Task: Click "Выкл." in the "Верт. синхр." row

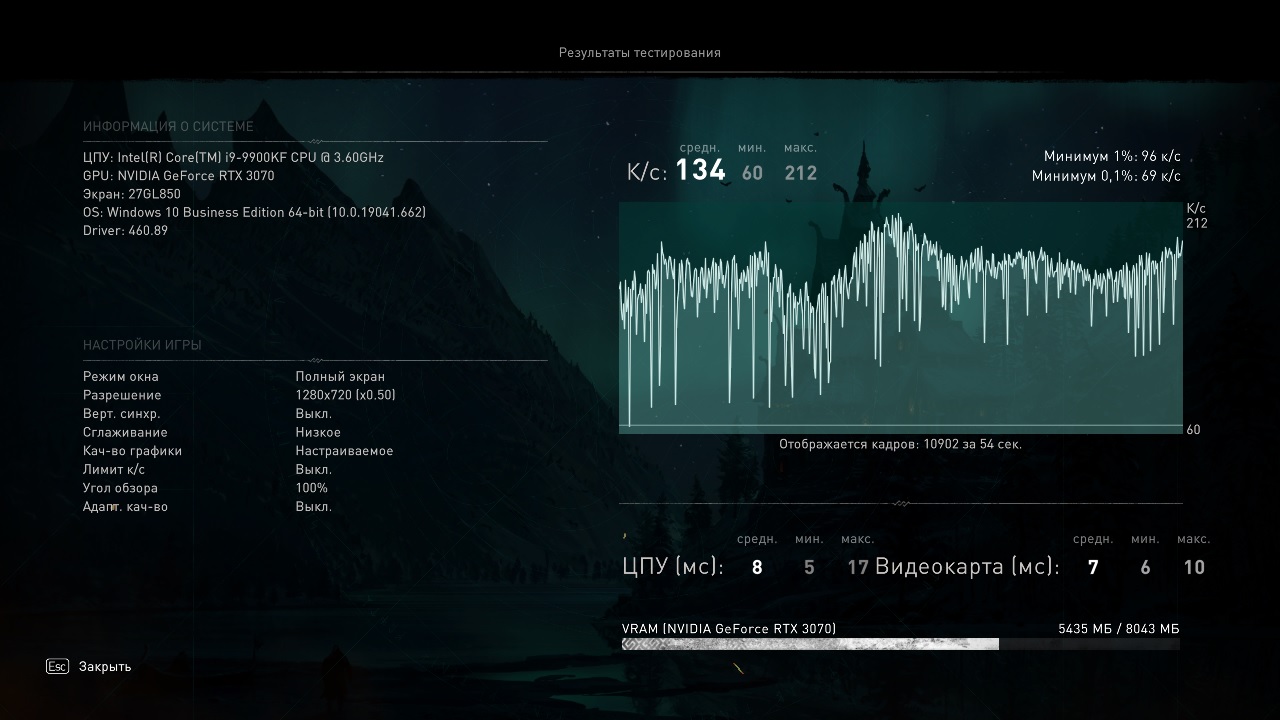Action: click(x=313, y=414)
